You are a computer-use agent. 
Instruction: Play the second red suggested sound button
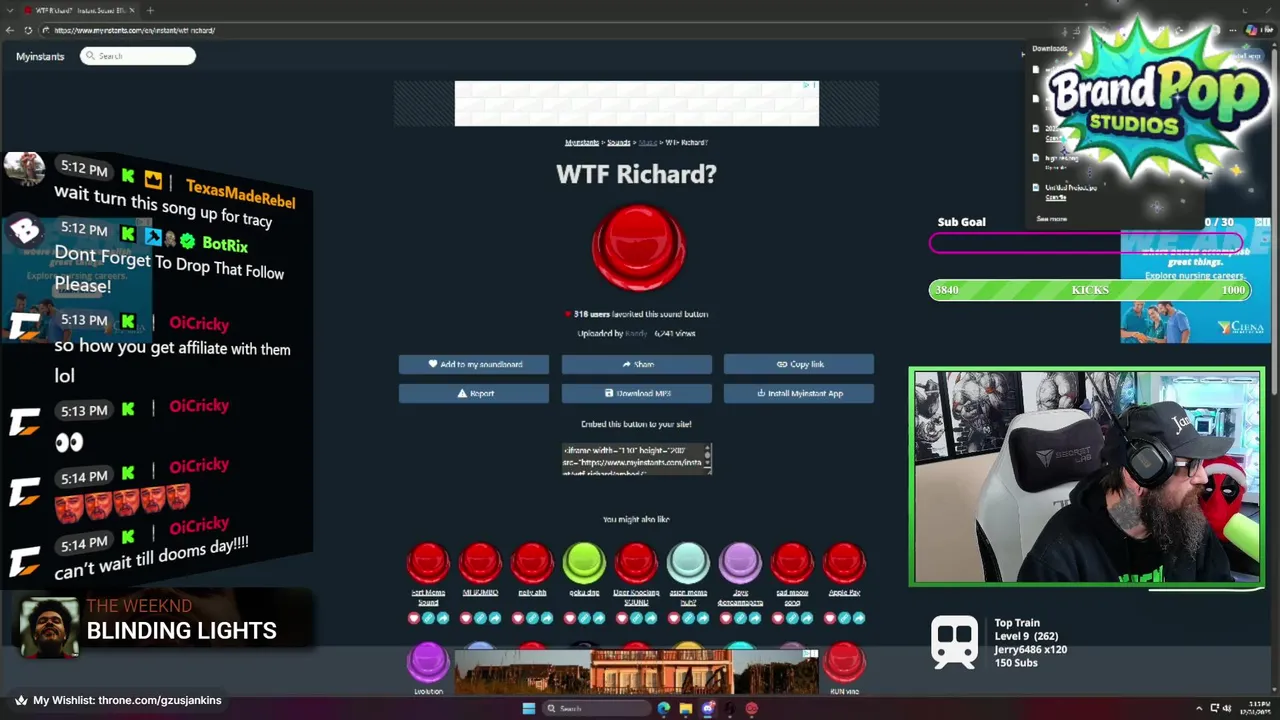pyautogui.click(x=480, y=563)
